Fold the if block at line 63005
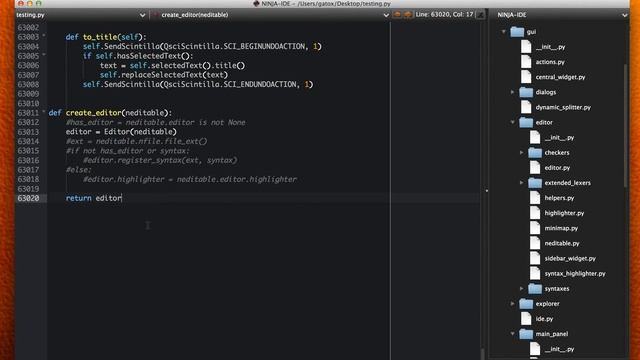Screen dimensions: 640x360 (44, 55)
